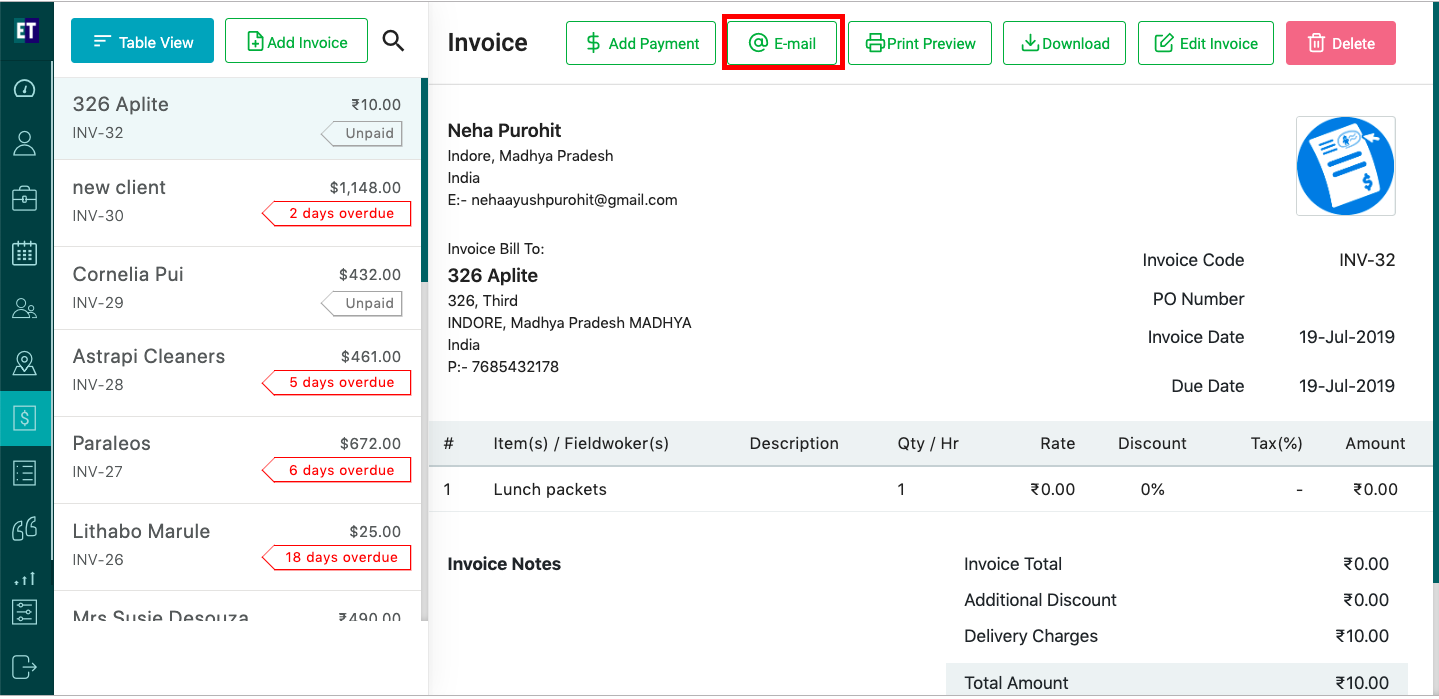Switch to Table View
The image size is (1439, 699).
[x=143, y=41]
